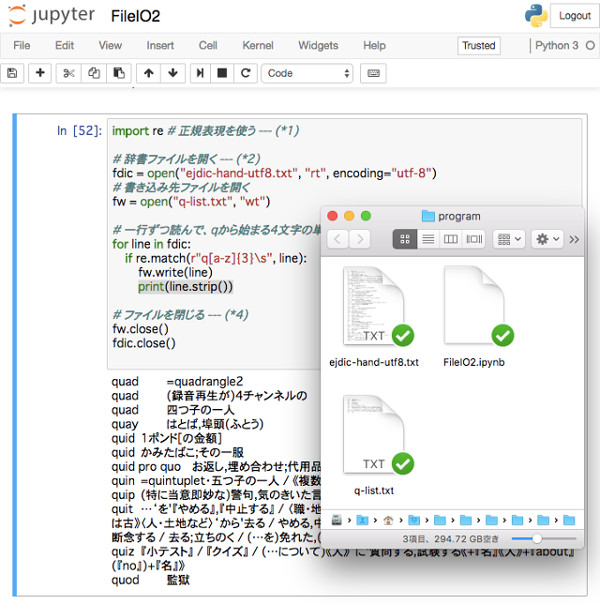Cut the selected cell with the scissors icon
Viewport: 600px width, 604px height.
(x=69, y=73)
